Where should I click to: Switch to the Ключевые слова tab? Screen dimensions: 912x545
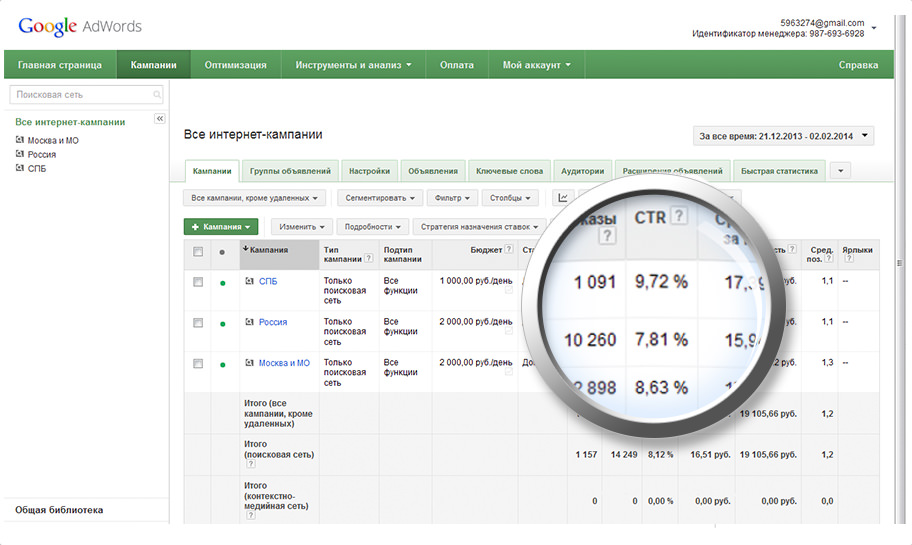(509, 171)
